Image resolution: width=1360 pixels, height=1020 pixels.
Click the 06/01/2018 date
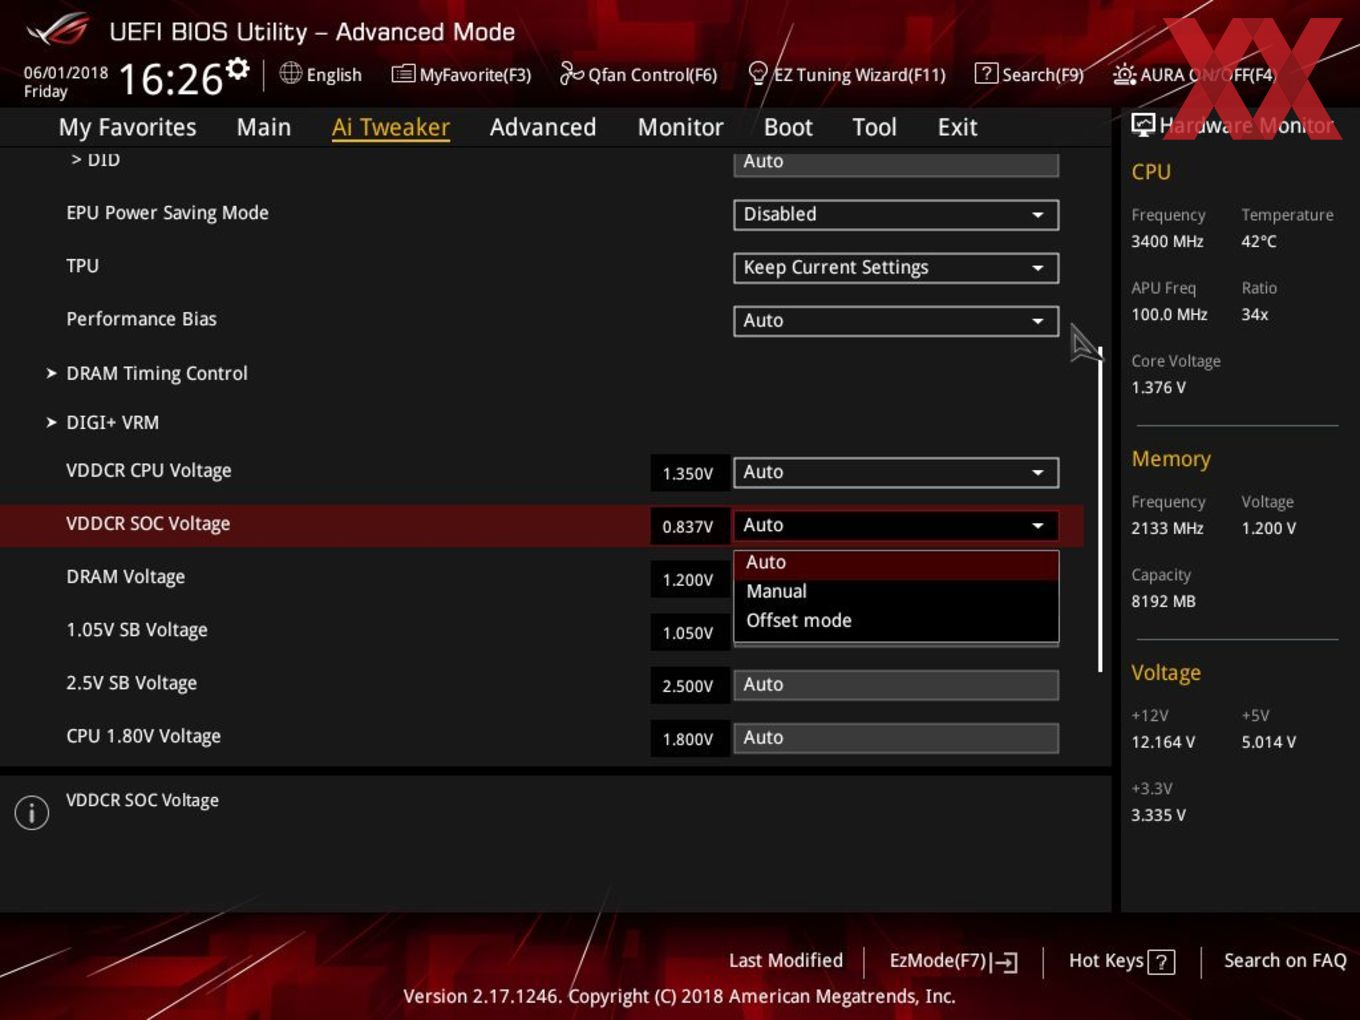66,73
